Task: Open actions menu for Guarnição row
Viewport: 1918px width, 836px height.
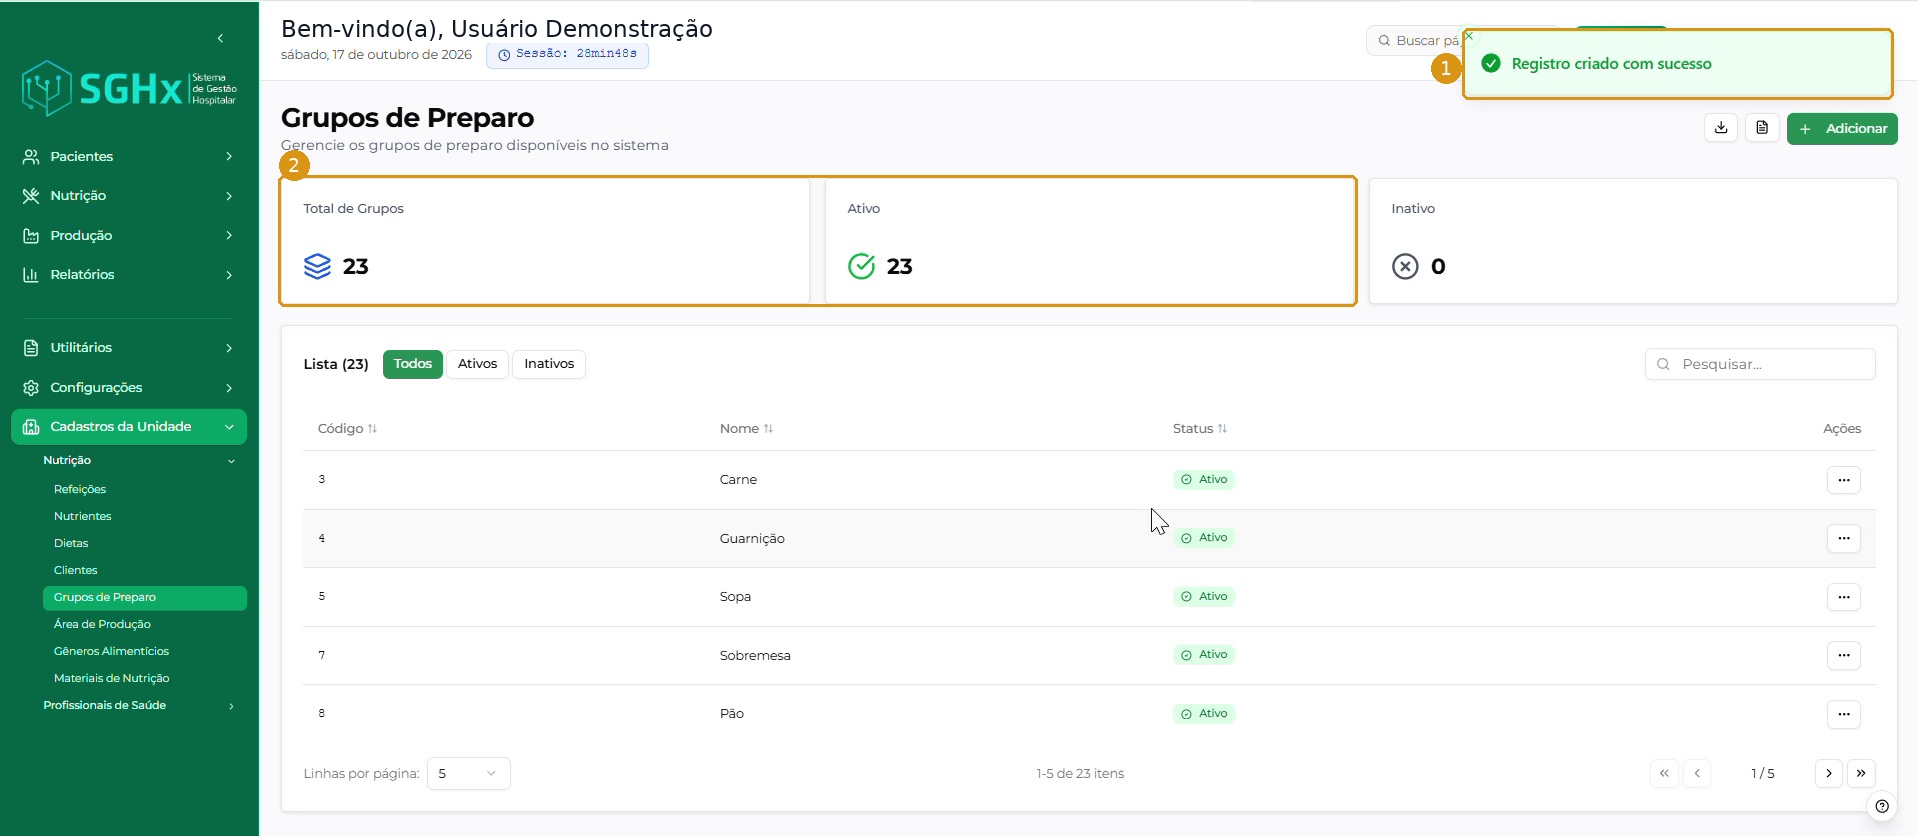Action: coord(1843,538)
